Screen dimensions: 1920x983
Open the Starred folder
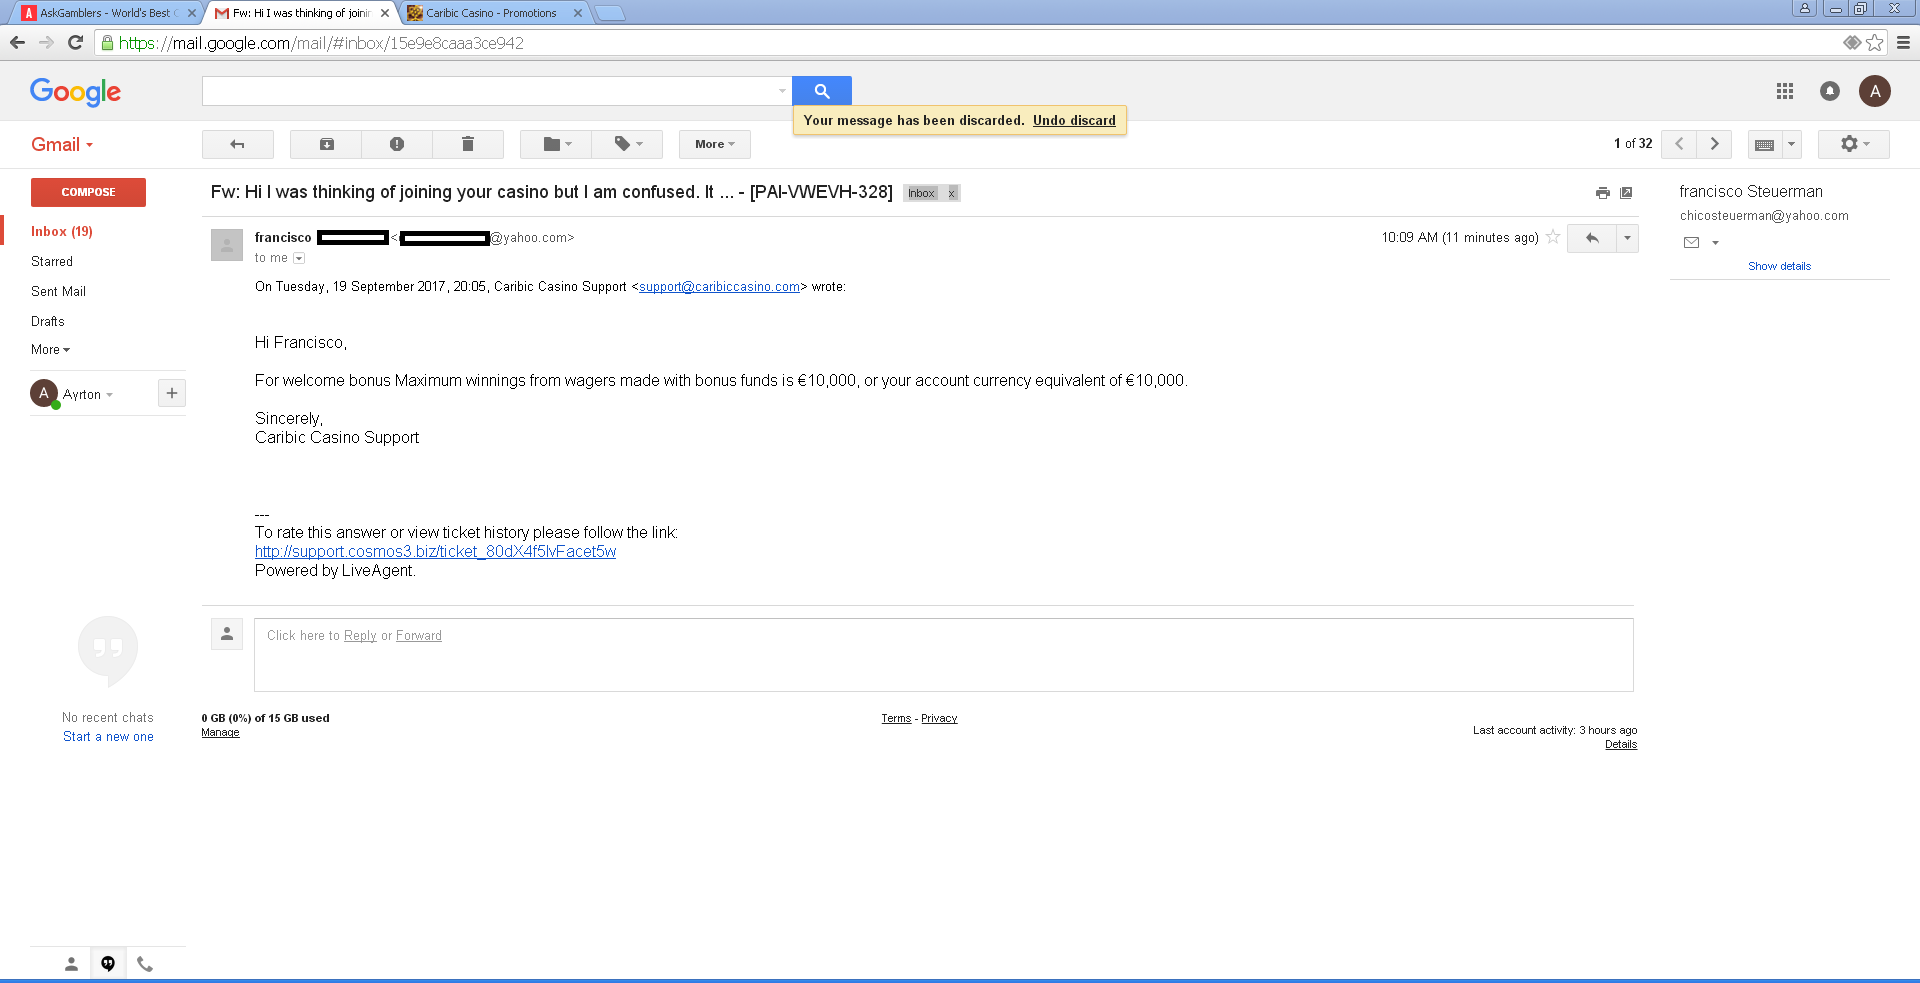[52, 261]
